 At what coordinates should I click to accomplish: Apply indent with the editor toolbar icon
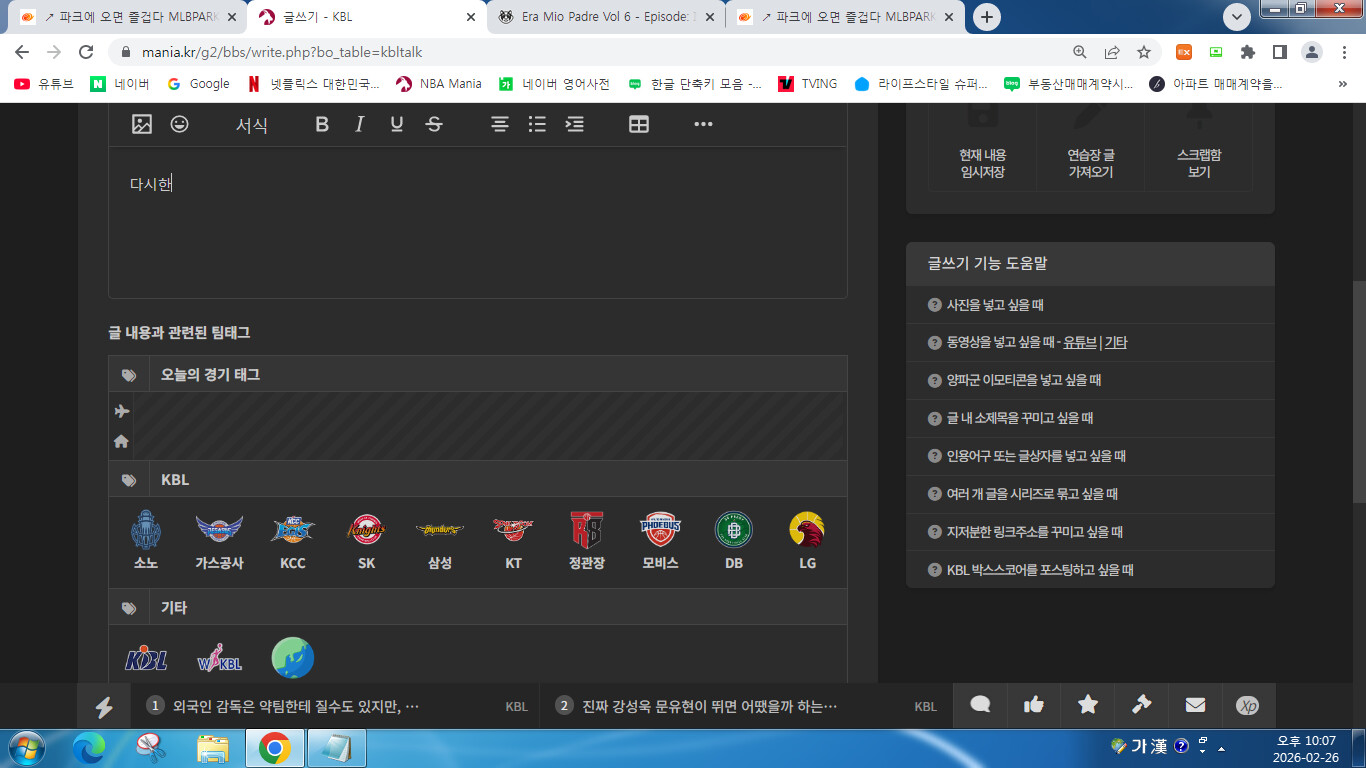point(574,124)
